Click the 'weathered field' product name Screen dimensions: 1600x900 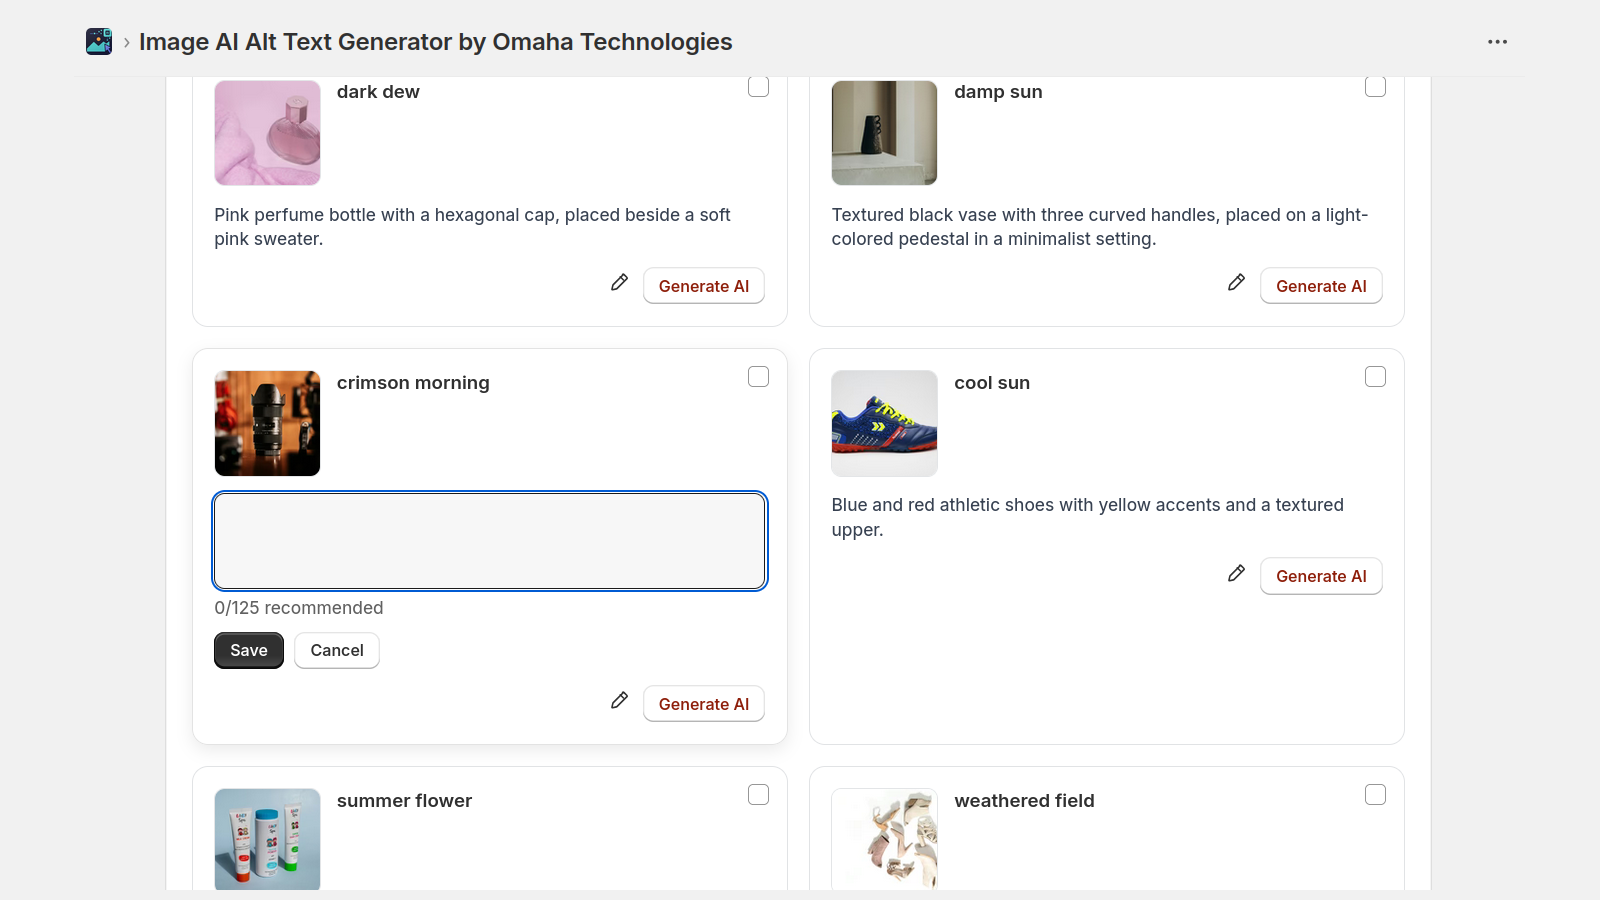coord(1024,801)
